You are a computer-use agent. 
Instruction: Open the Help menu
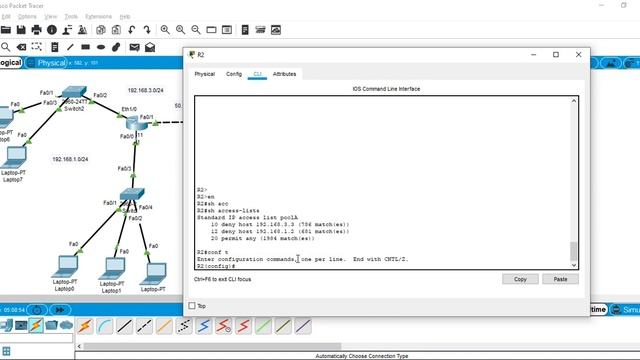tap(125, 16)
